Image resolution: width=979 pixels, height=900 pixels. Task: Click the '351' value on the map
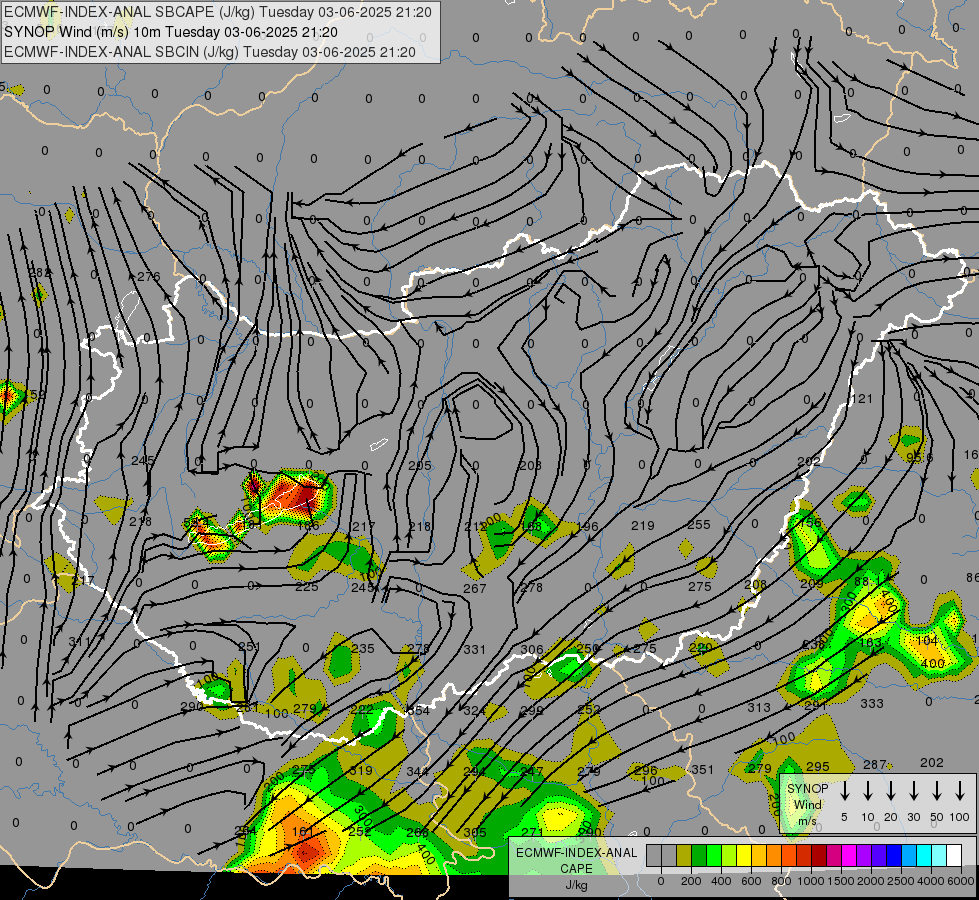click(702, 769)
